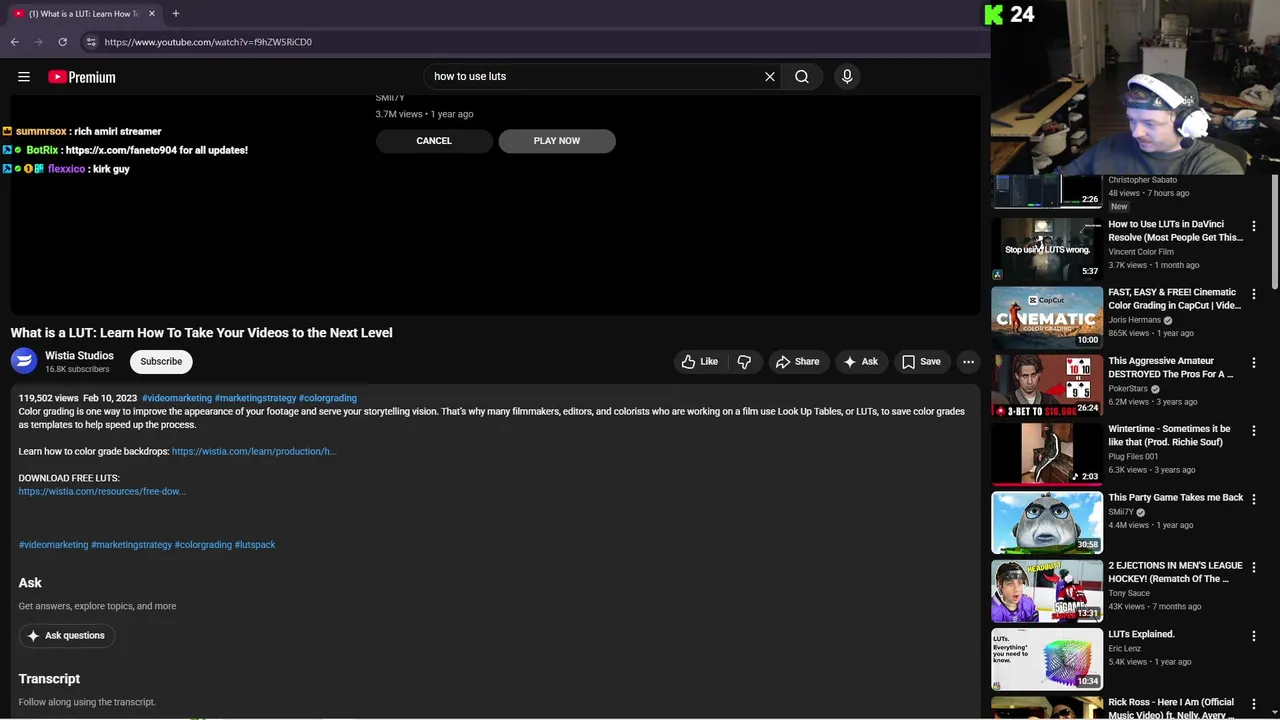Open 'How to Use LUTs in DaVinci Resolve' title
Image resolution: width=1280 pixels, height=720 pixels.
point(1175,231)
